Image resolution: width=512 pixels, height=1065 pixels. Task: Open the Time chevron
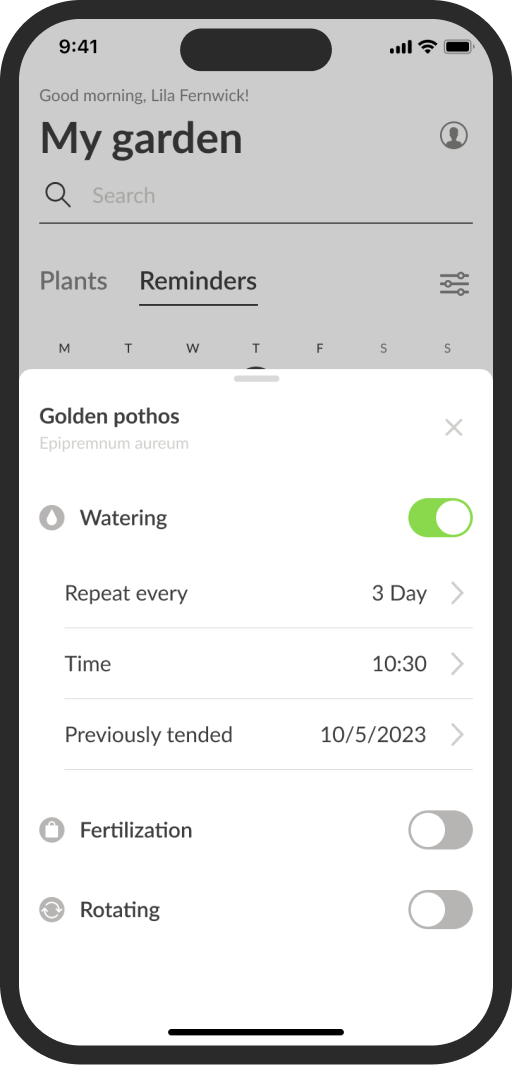pos(458,664)
